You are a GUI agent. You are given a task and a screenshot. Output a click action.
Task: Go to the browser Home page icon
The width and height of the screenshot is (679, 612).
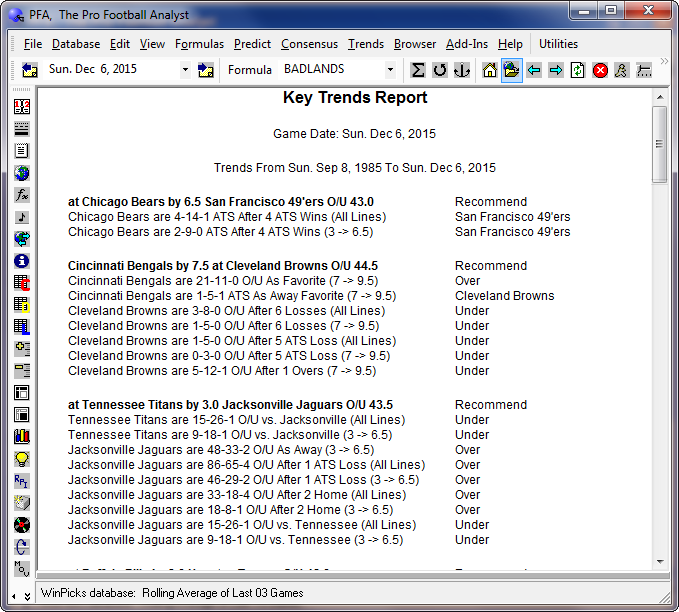490,70
